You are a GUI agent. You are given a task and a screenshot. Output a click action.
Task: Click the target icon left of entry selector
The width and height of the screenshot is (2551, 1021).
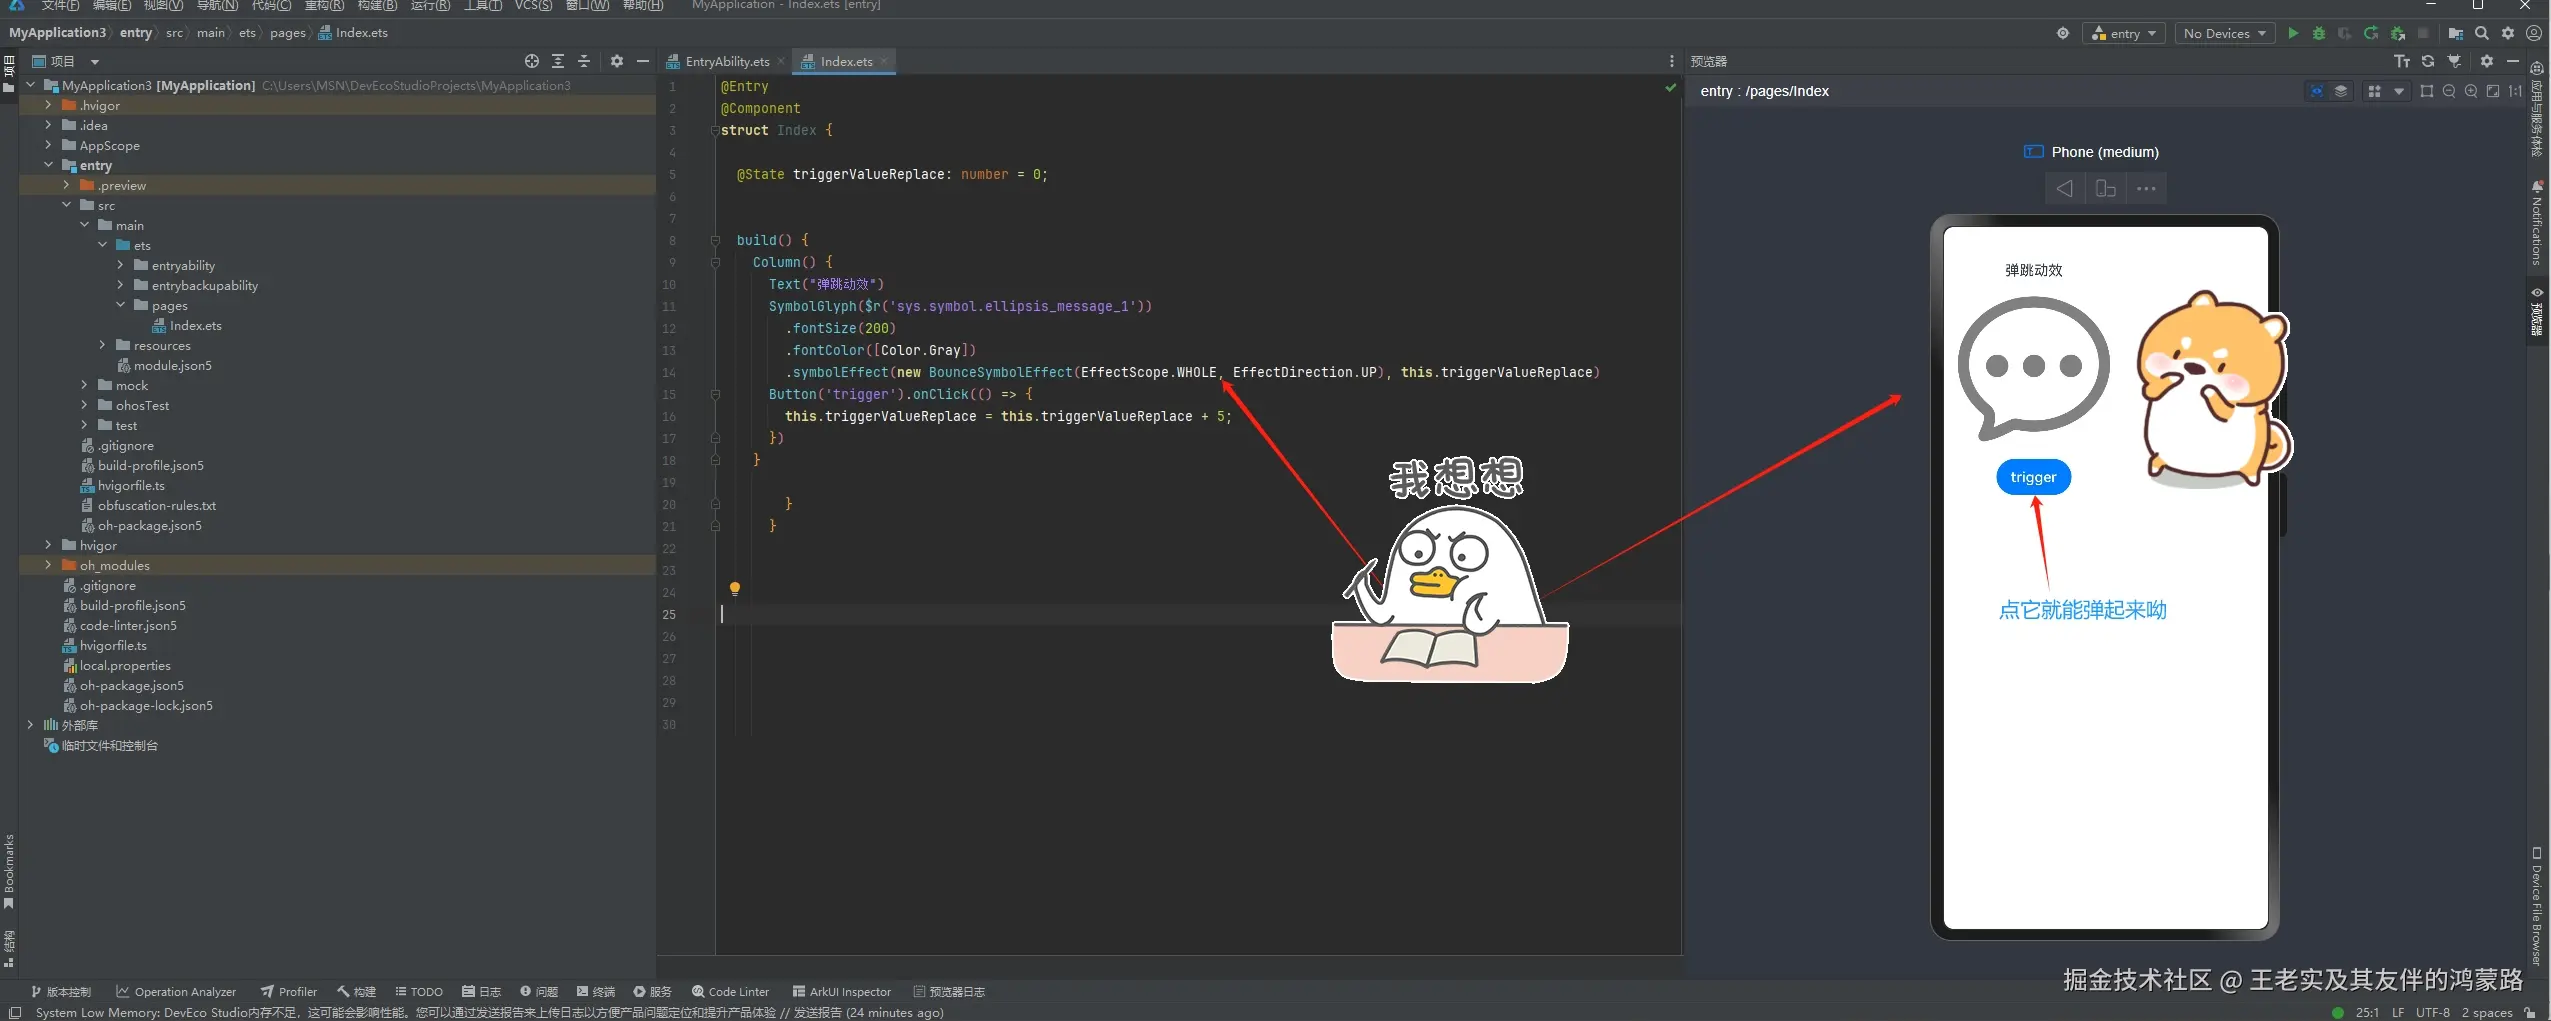[2063, 33]
